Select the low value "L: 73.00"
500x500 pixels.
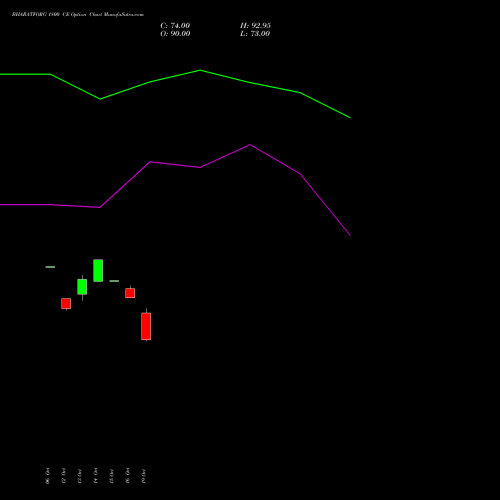coord(255,34)
